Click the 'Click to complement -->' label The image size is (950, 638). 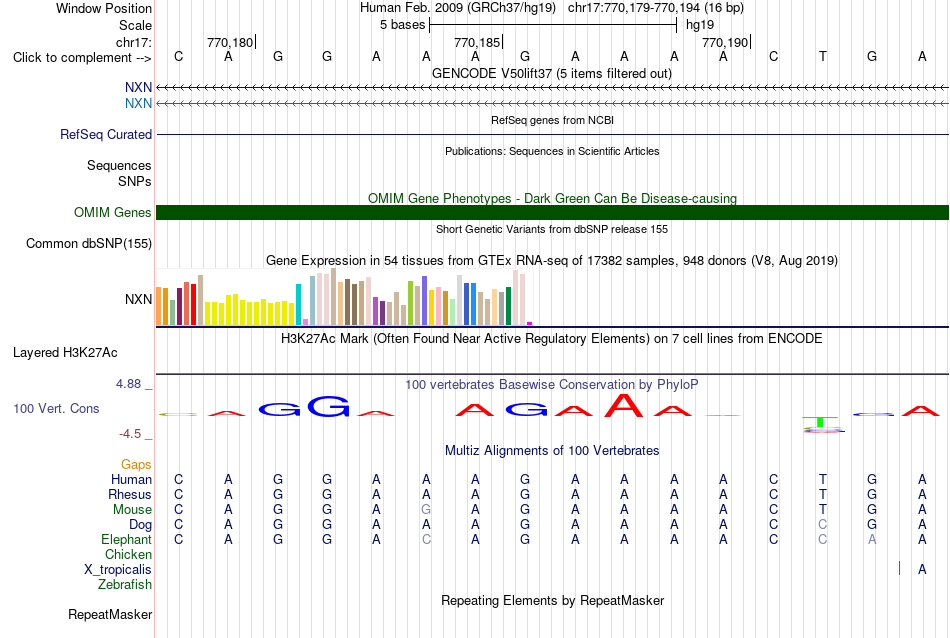click(82, 58)
